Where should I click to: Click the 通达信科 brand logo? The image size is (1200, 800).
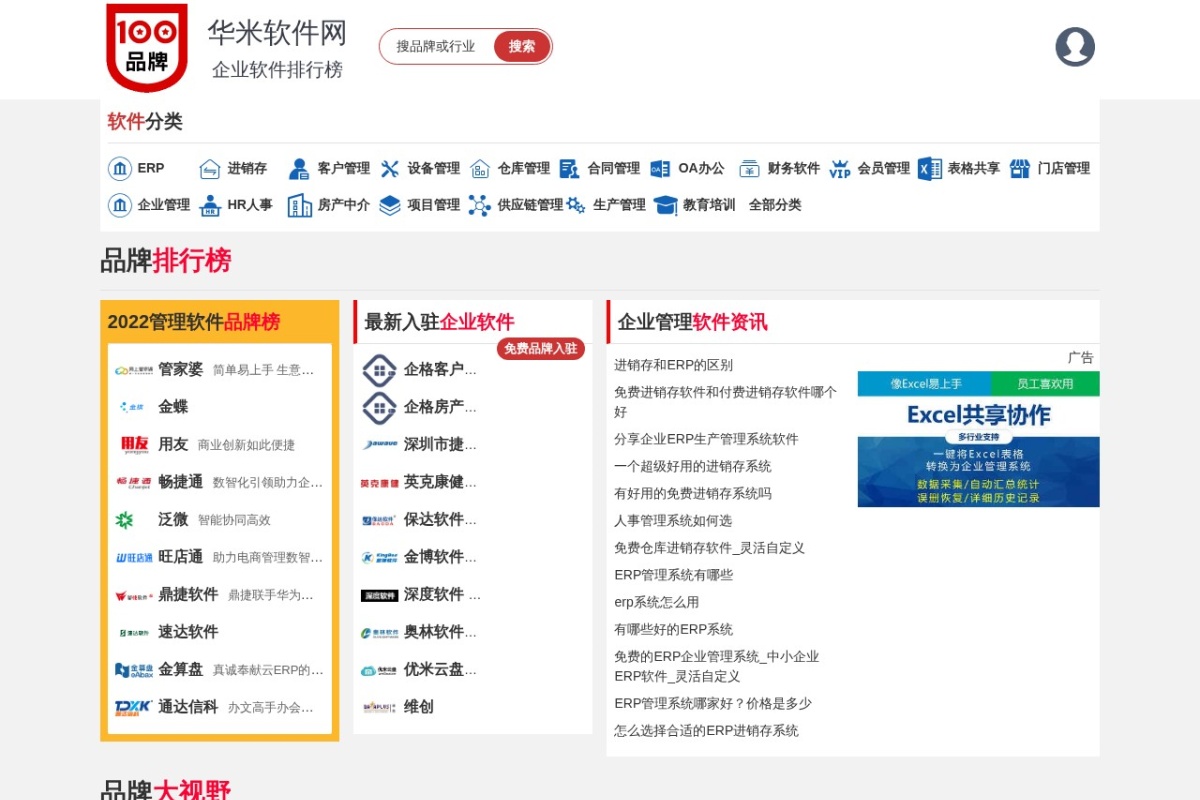point(134,707)
